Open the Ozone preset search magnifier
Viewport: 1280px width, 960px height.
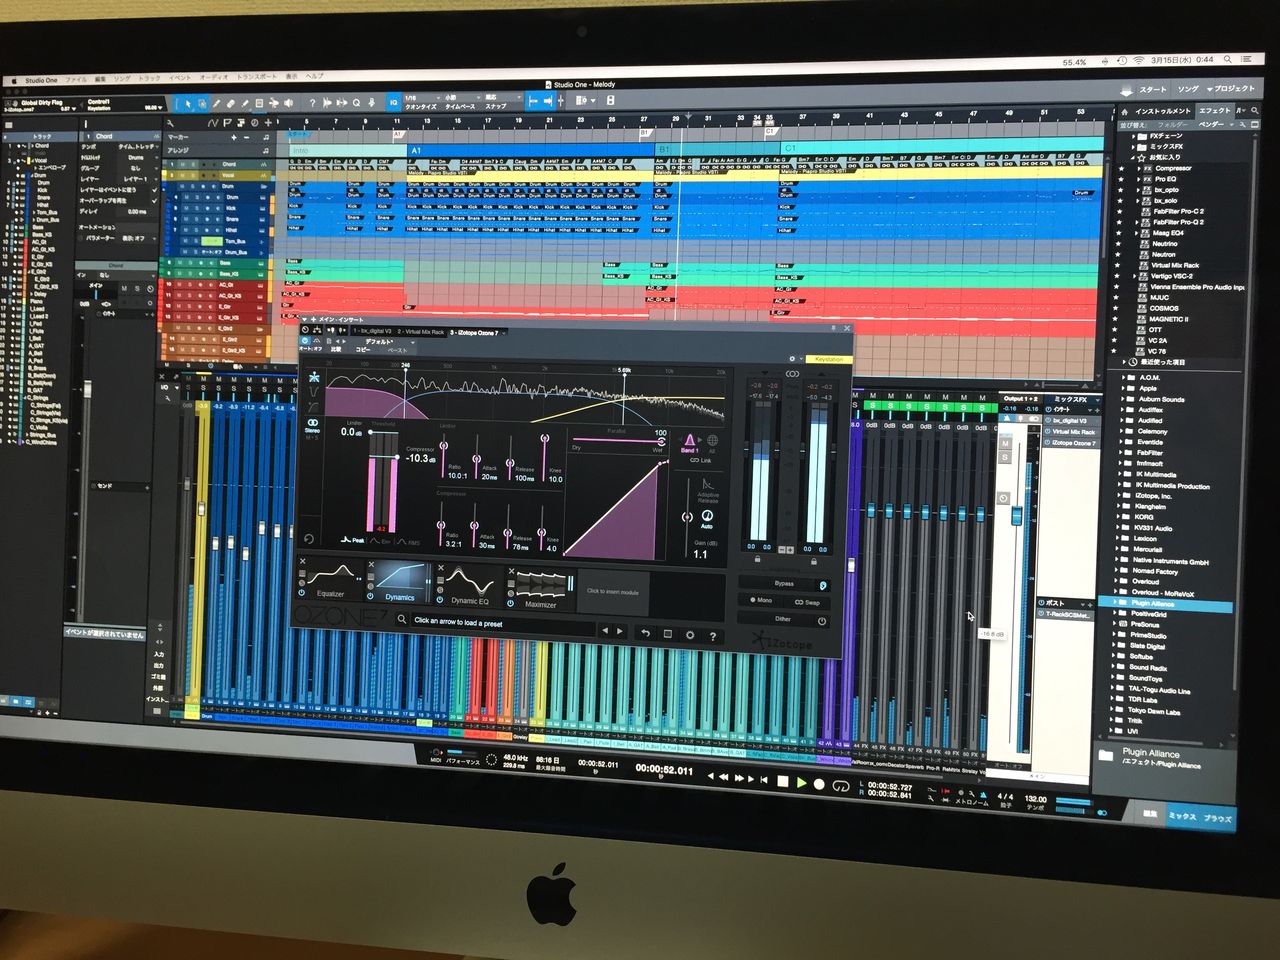(402, 621)
